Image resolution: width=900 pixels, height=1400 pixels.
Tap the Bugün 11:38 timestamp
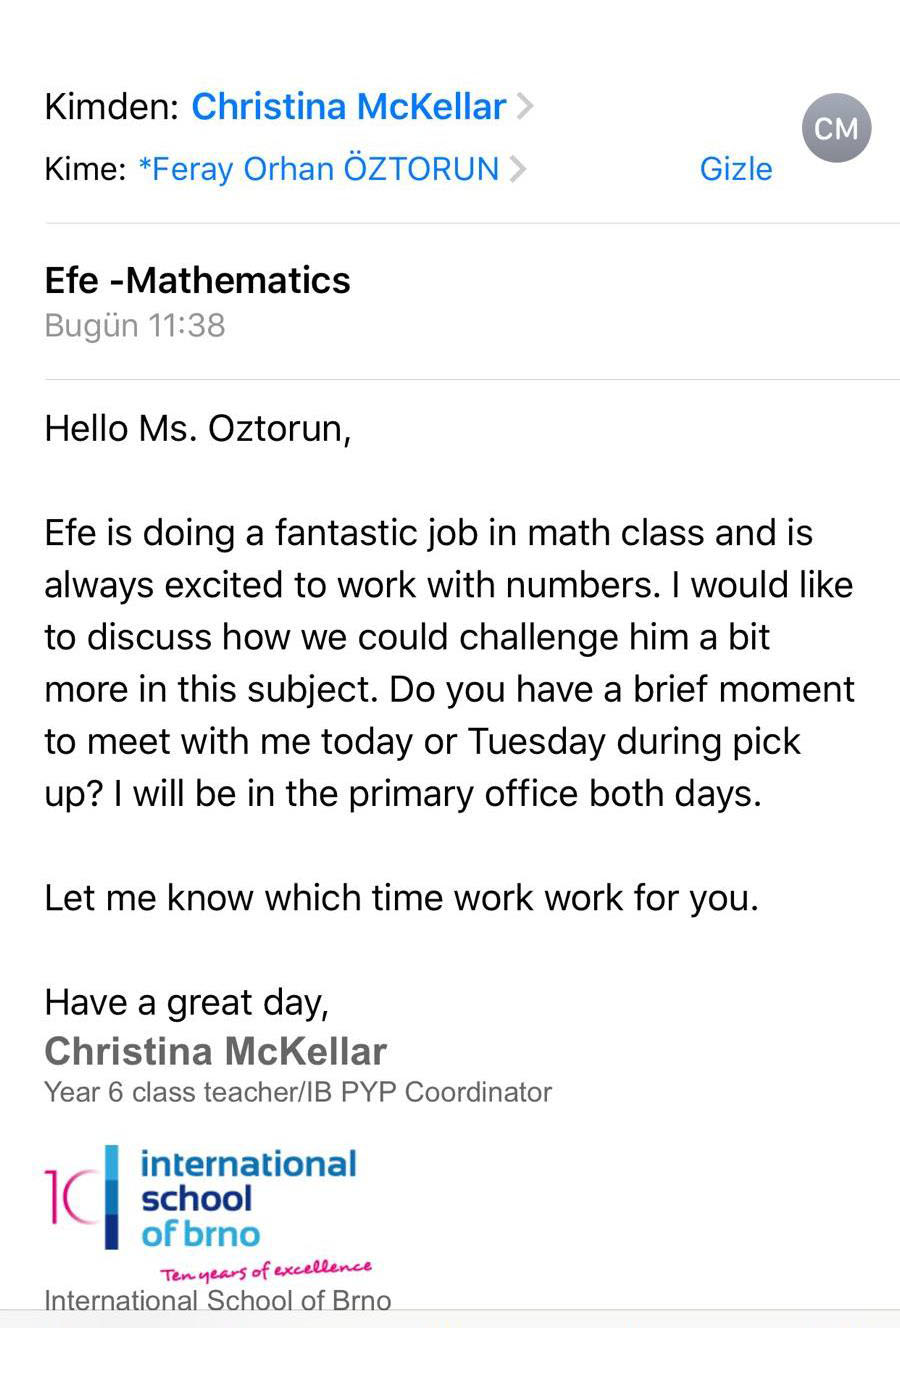click(135, 325)
